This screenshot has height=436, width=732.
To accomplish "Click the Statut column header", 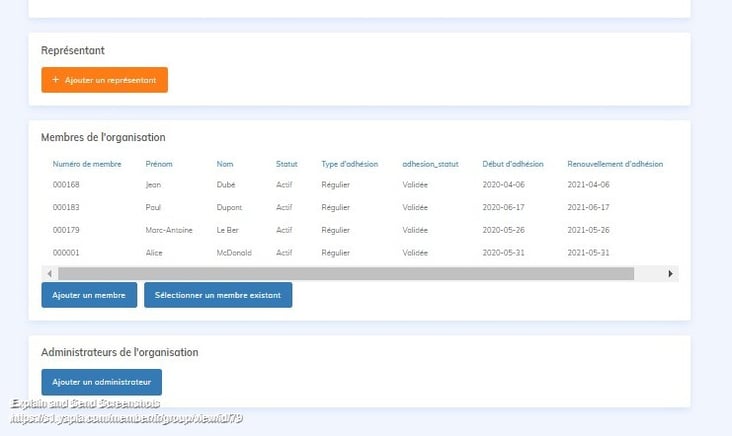I will coord(287,164).
